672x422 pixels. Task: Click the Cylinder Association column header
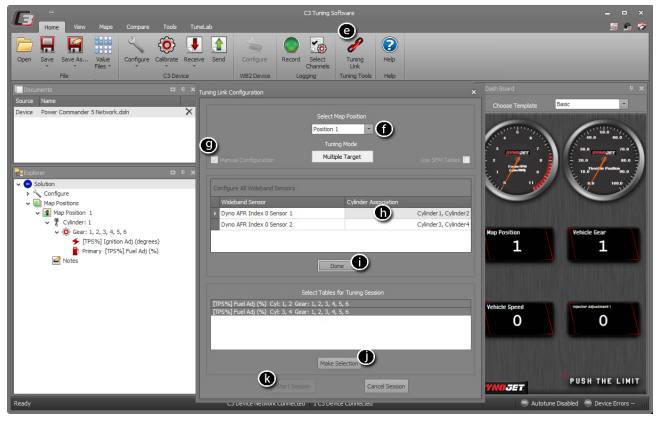408,202
